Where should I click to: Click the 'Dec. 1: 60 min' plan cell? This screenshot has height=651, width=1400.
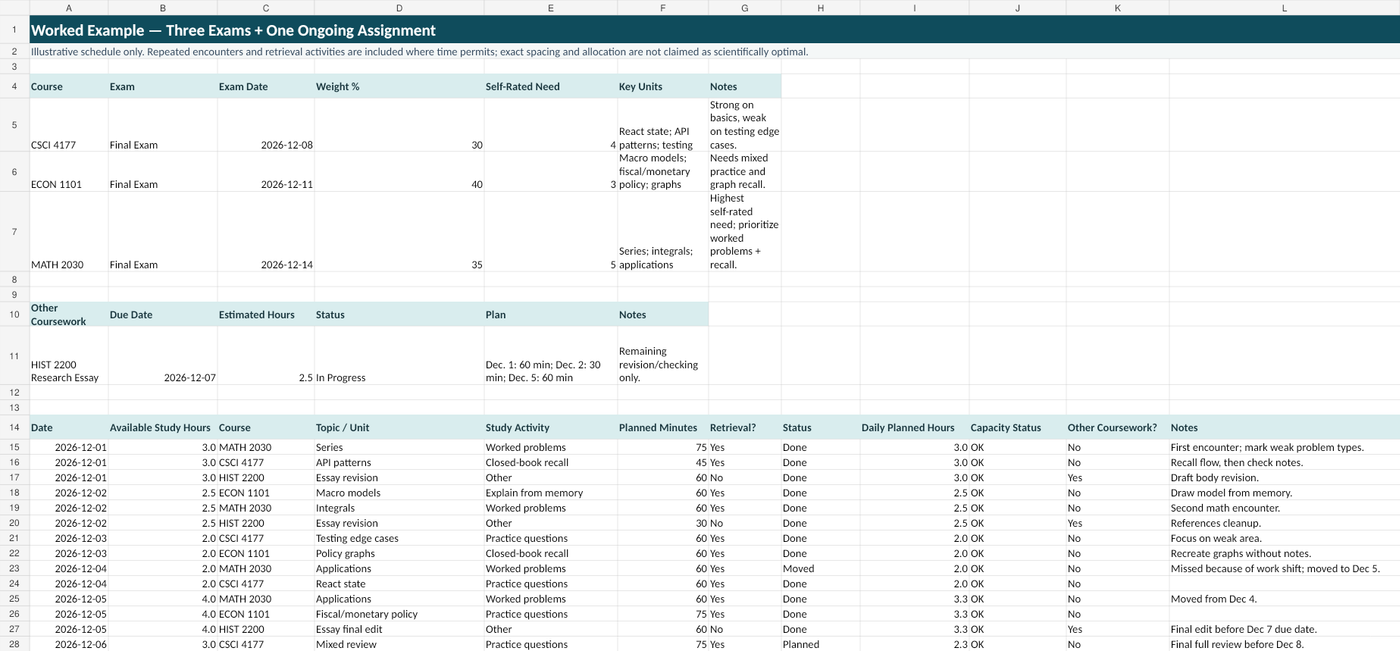(x=551, y=356)
